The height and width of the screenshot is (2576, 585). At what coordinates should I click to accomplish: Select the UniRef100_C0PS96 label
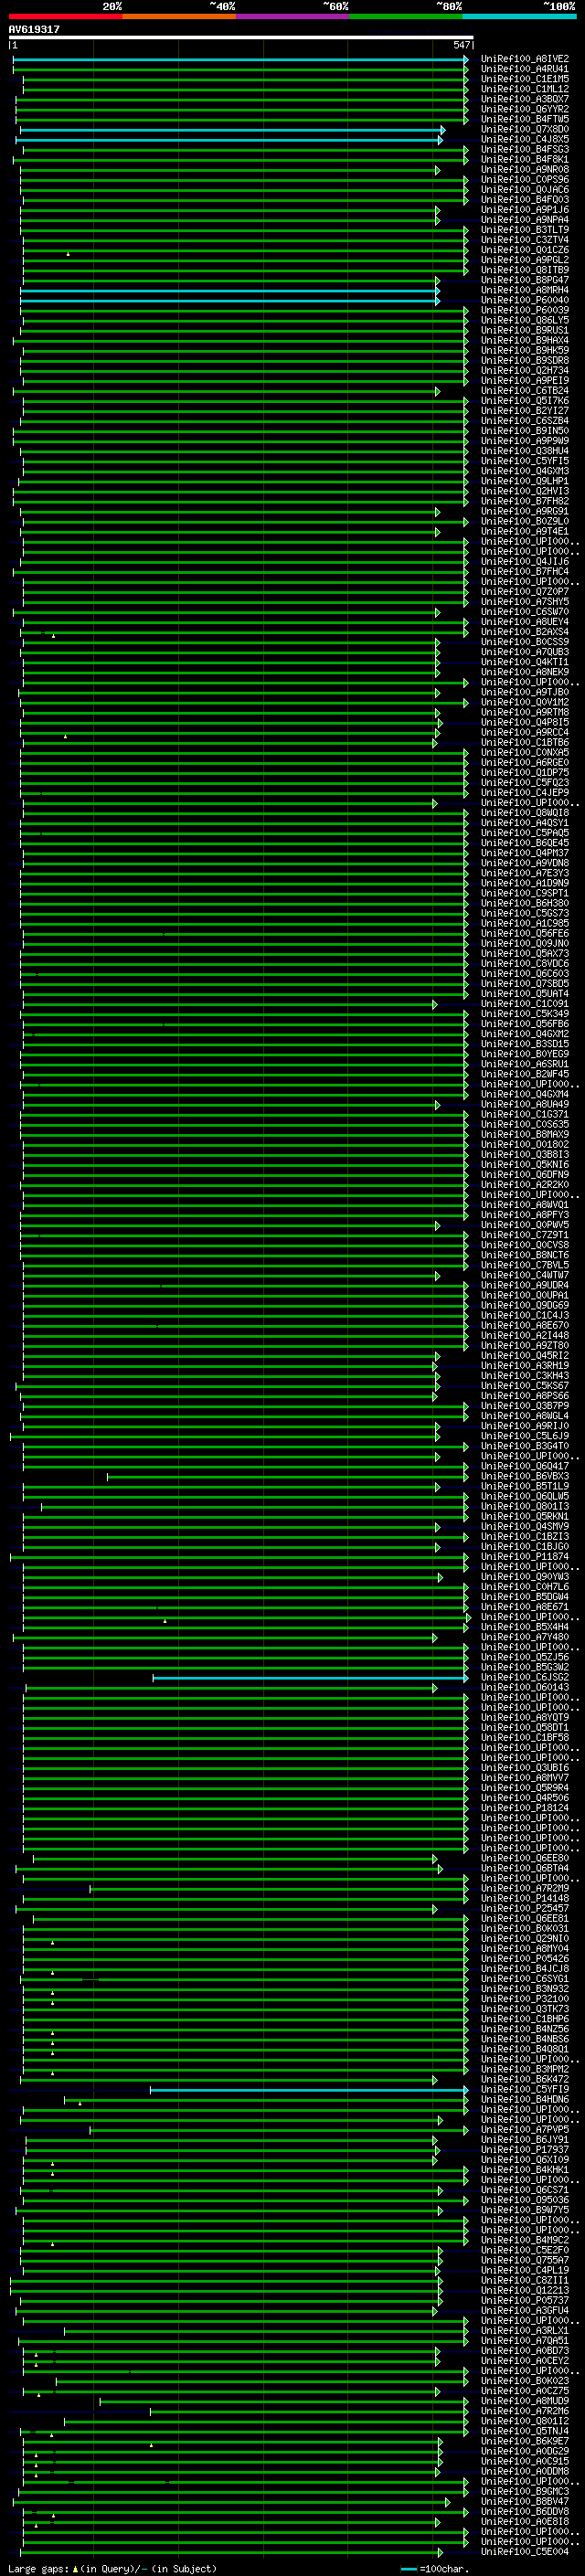525,180
